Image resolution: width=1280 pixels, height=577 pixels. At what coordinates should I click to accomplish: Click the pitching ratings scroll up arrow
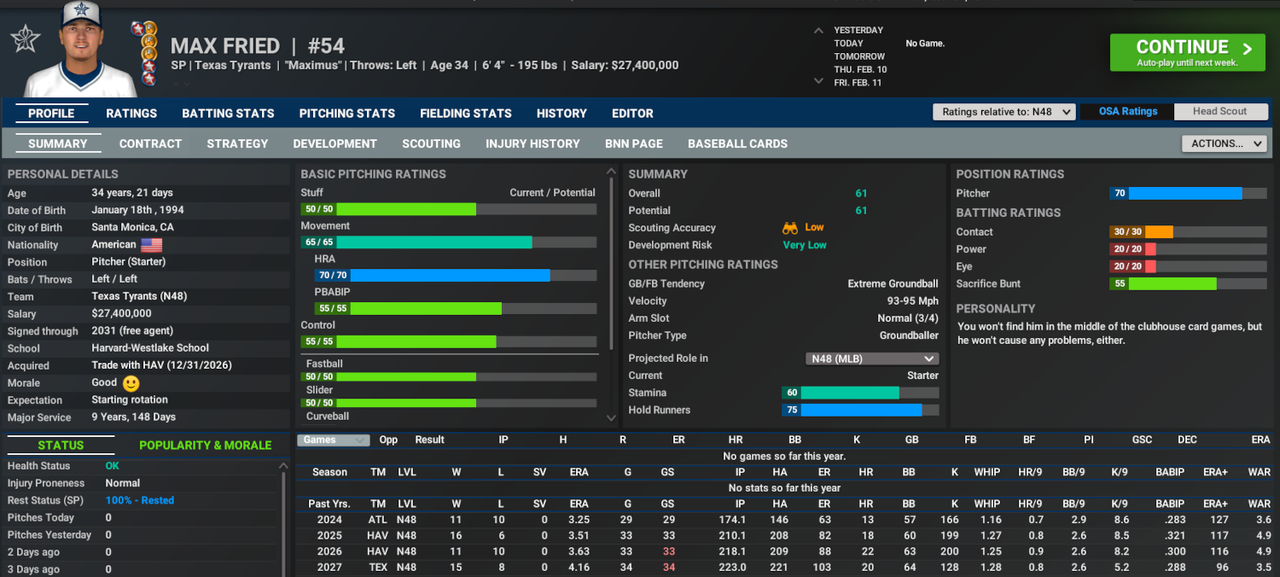(612, 174)
